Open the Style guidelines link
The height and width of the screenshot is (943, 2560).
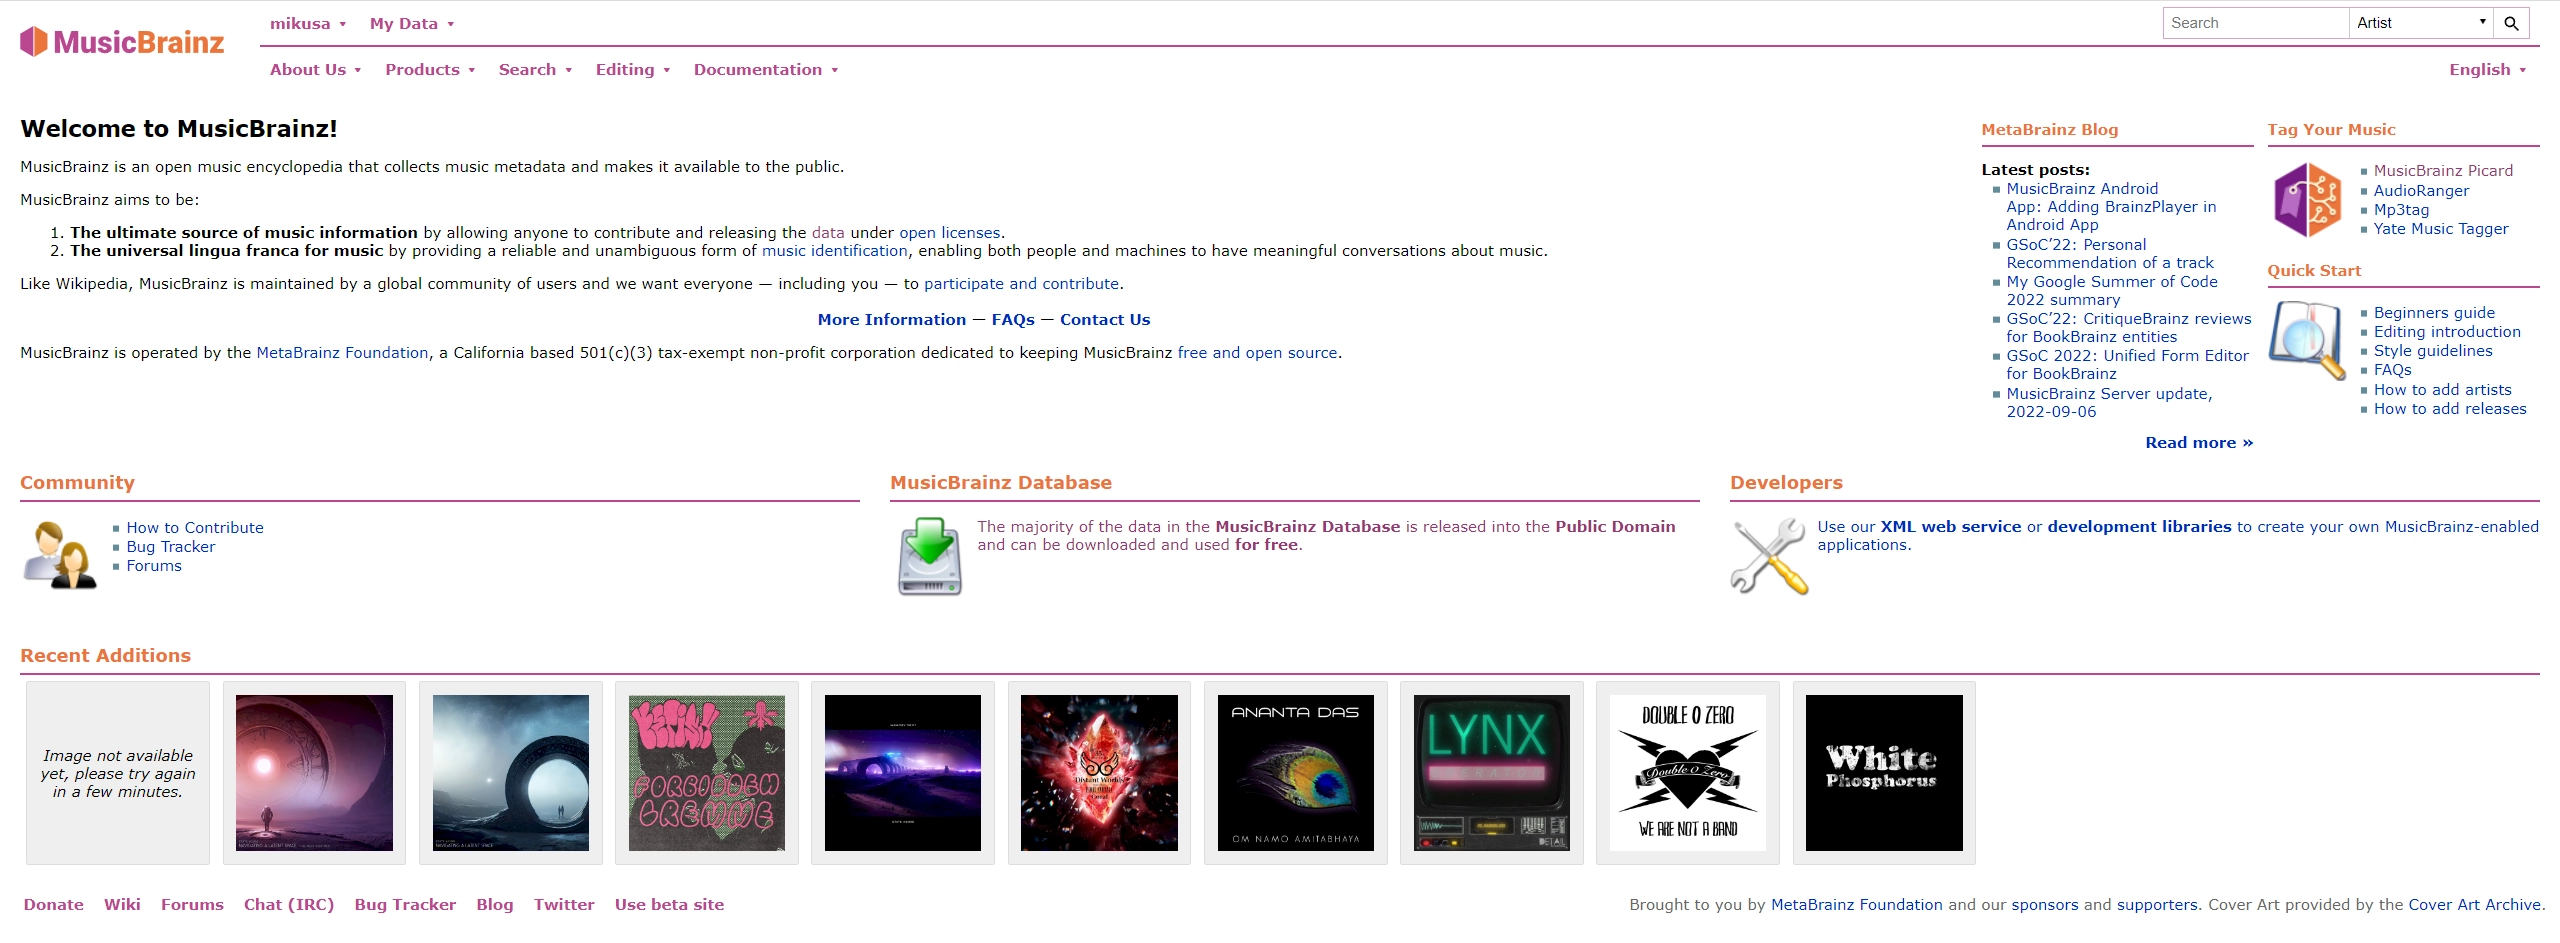click(2433, 350)
